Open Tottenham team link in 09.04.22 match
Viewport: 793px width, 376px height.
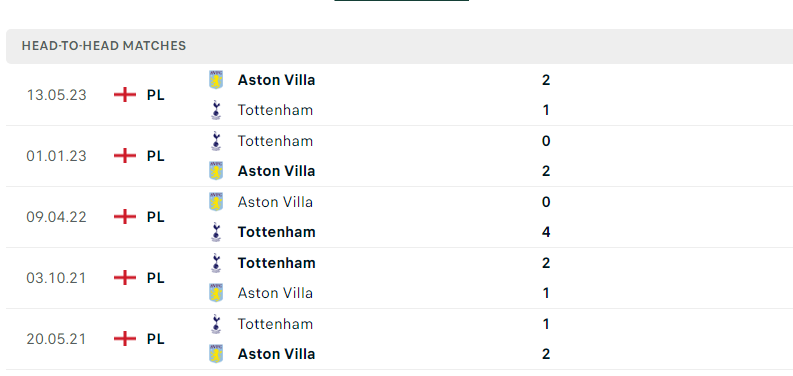tap(277, 232)
